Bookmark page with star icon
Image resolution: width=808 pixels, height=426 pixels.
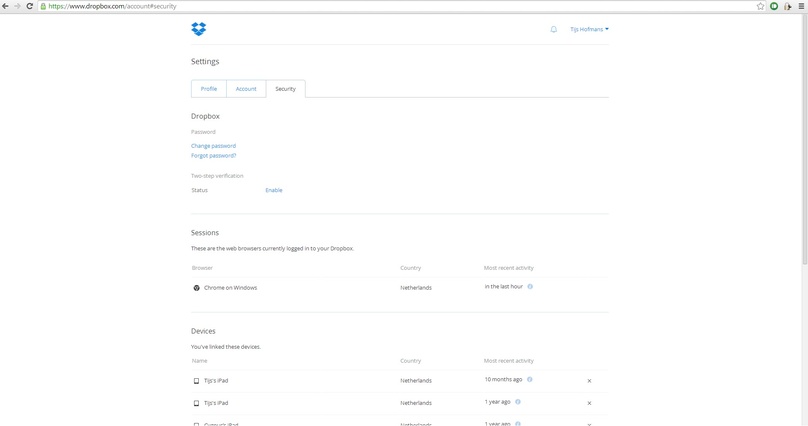pos(760,6)
